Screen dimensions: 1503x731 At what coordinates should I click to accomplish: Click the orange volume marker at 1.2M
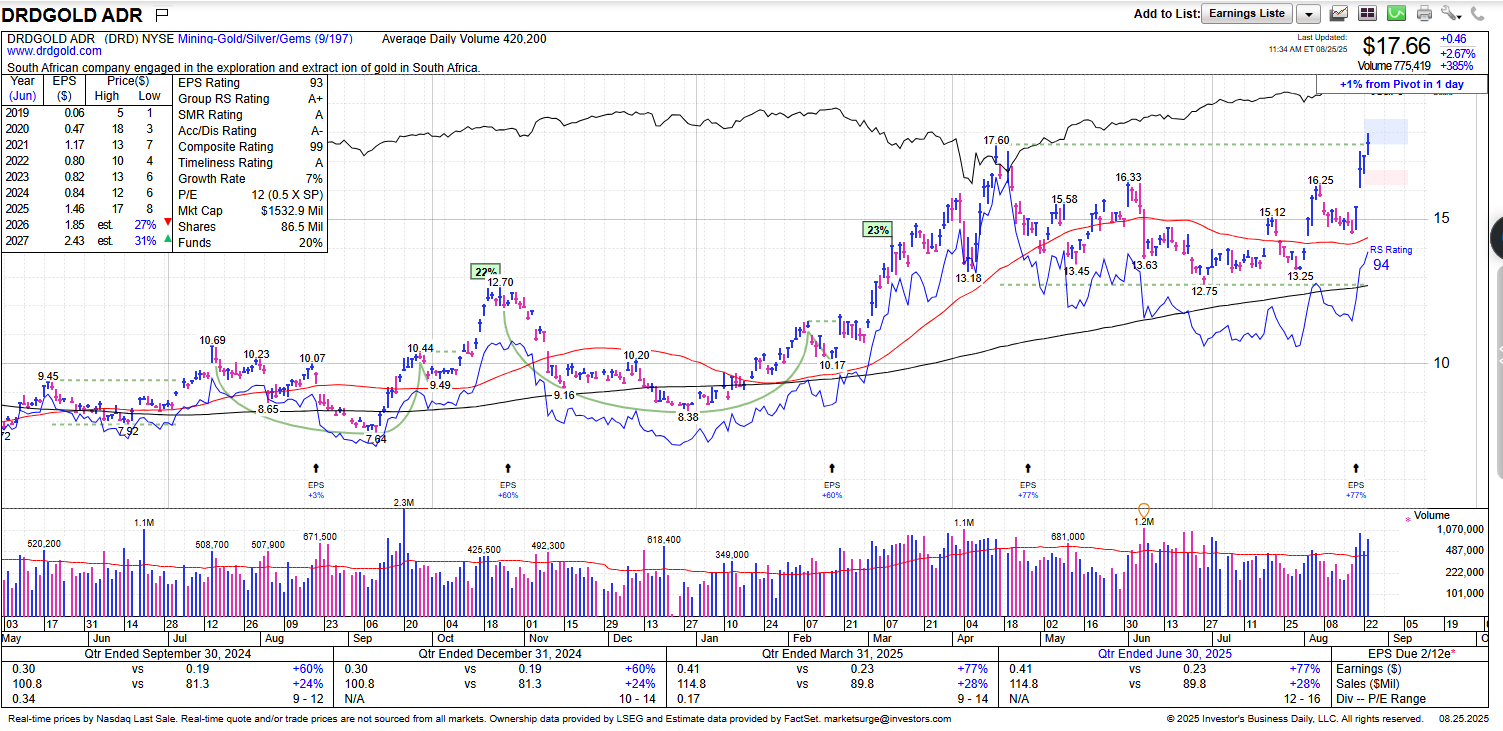pos(1144,511)
